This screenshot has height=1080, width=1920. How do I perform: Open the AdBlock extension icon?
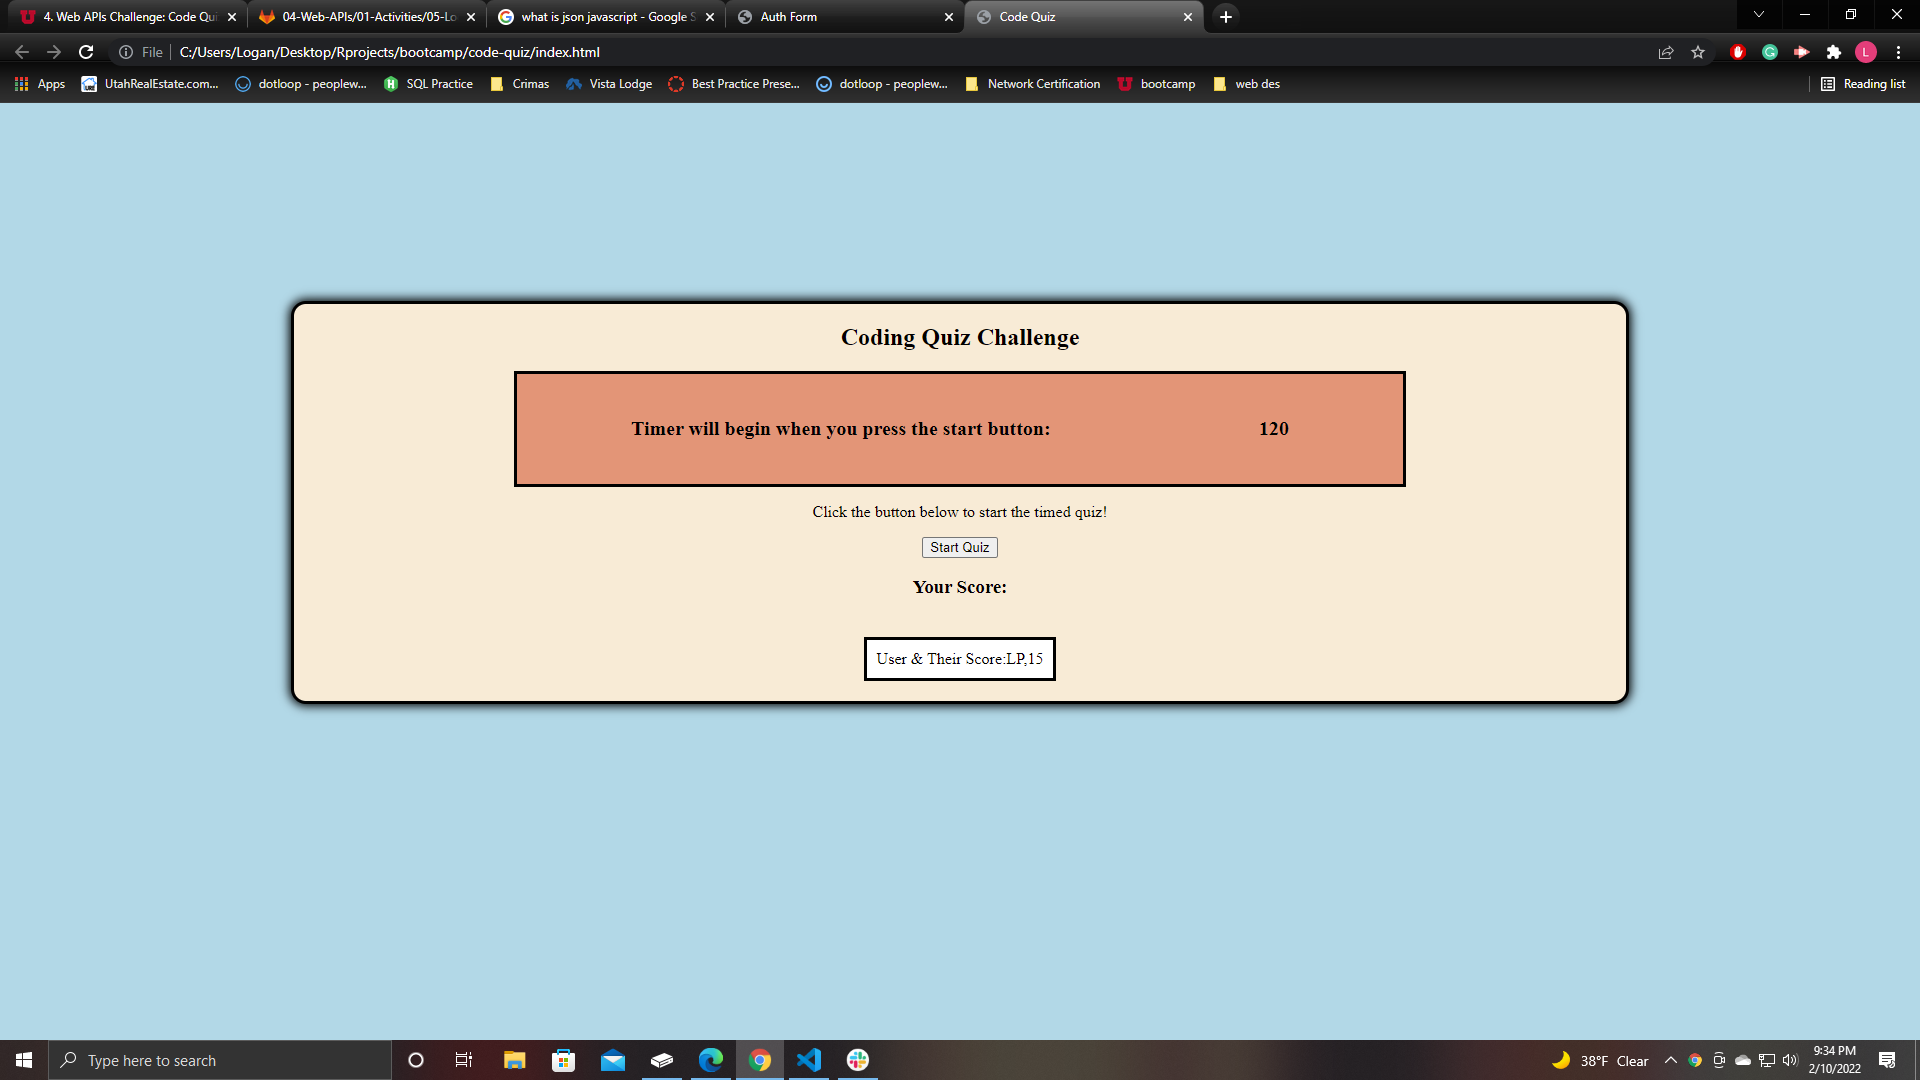(x=1738, y=52)
